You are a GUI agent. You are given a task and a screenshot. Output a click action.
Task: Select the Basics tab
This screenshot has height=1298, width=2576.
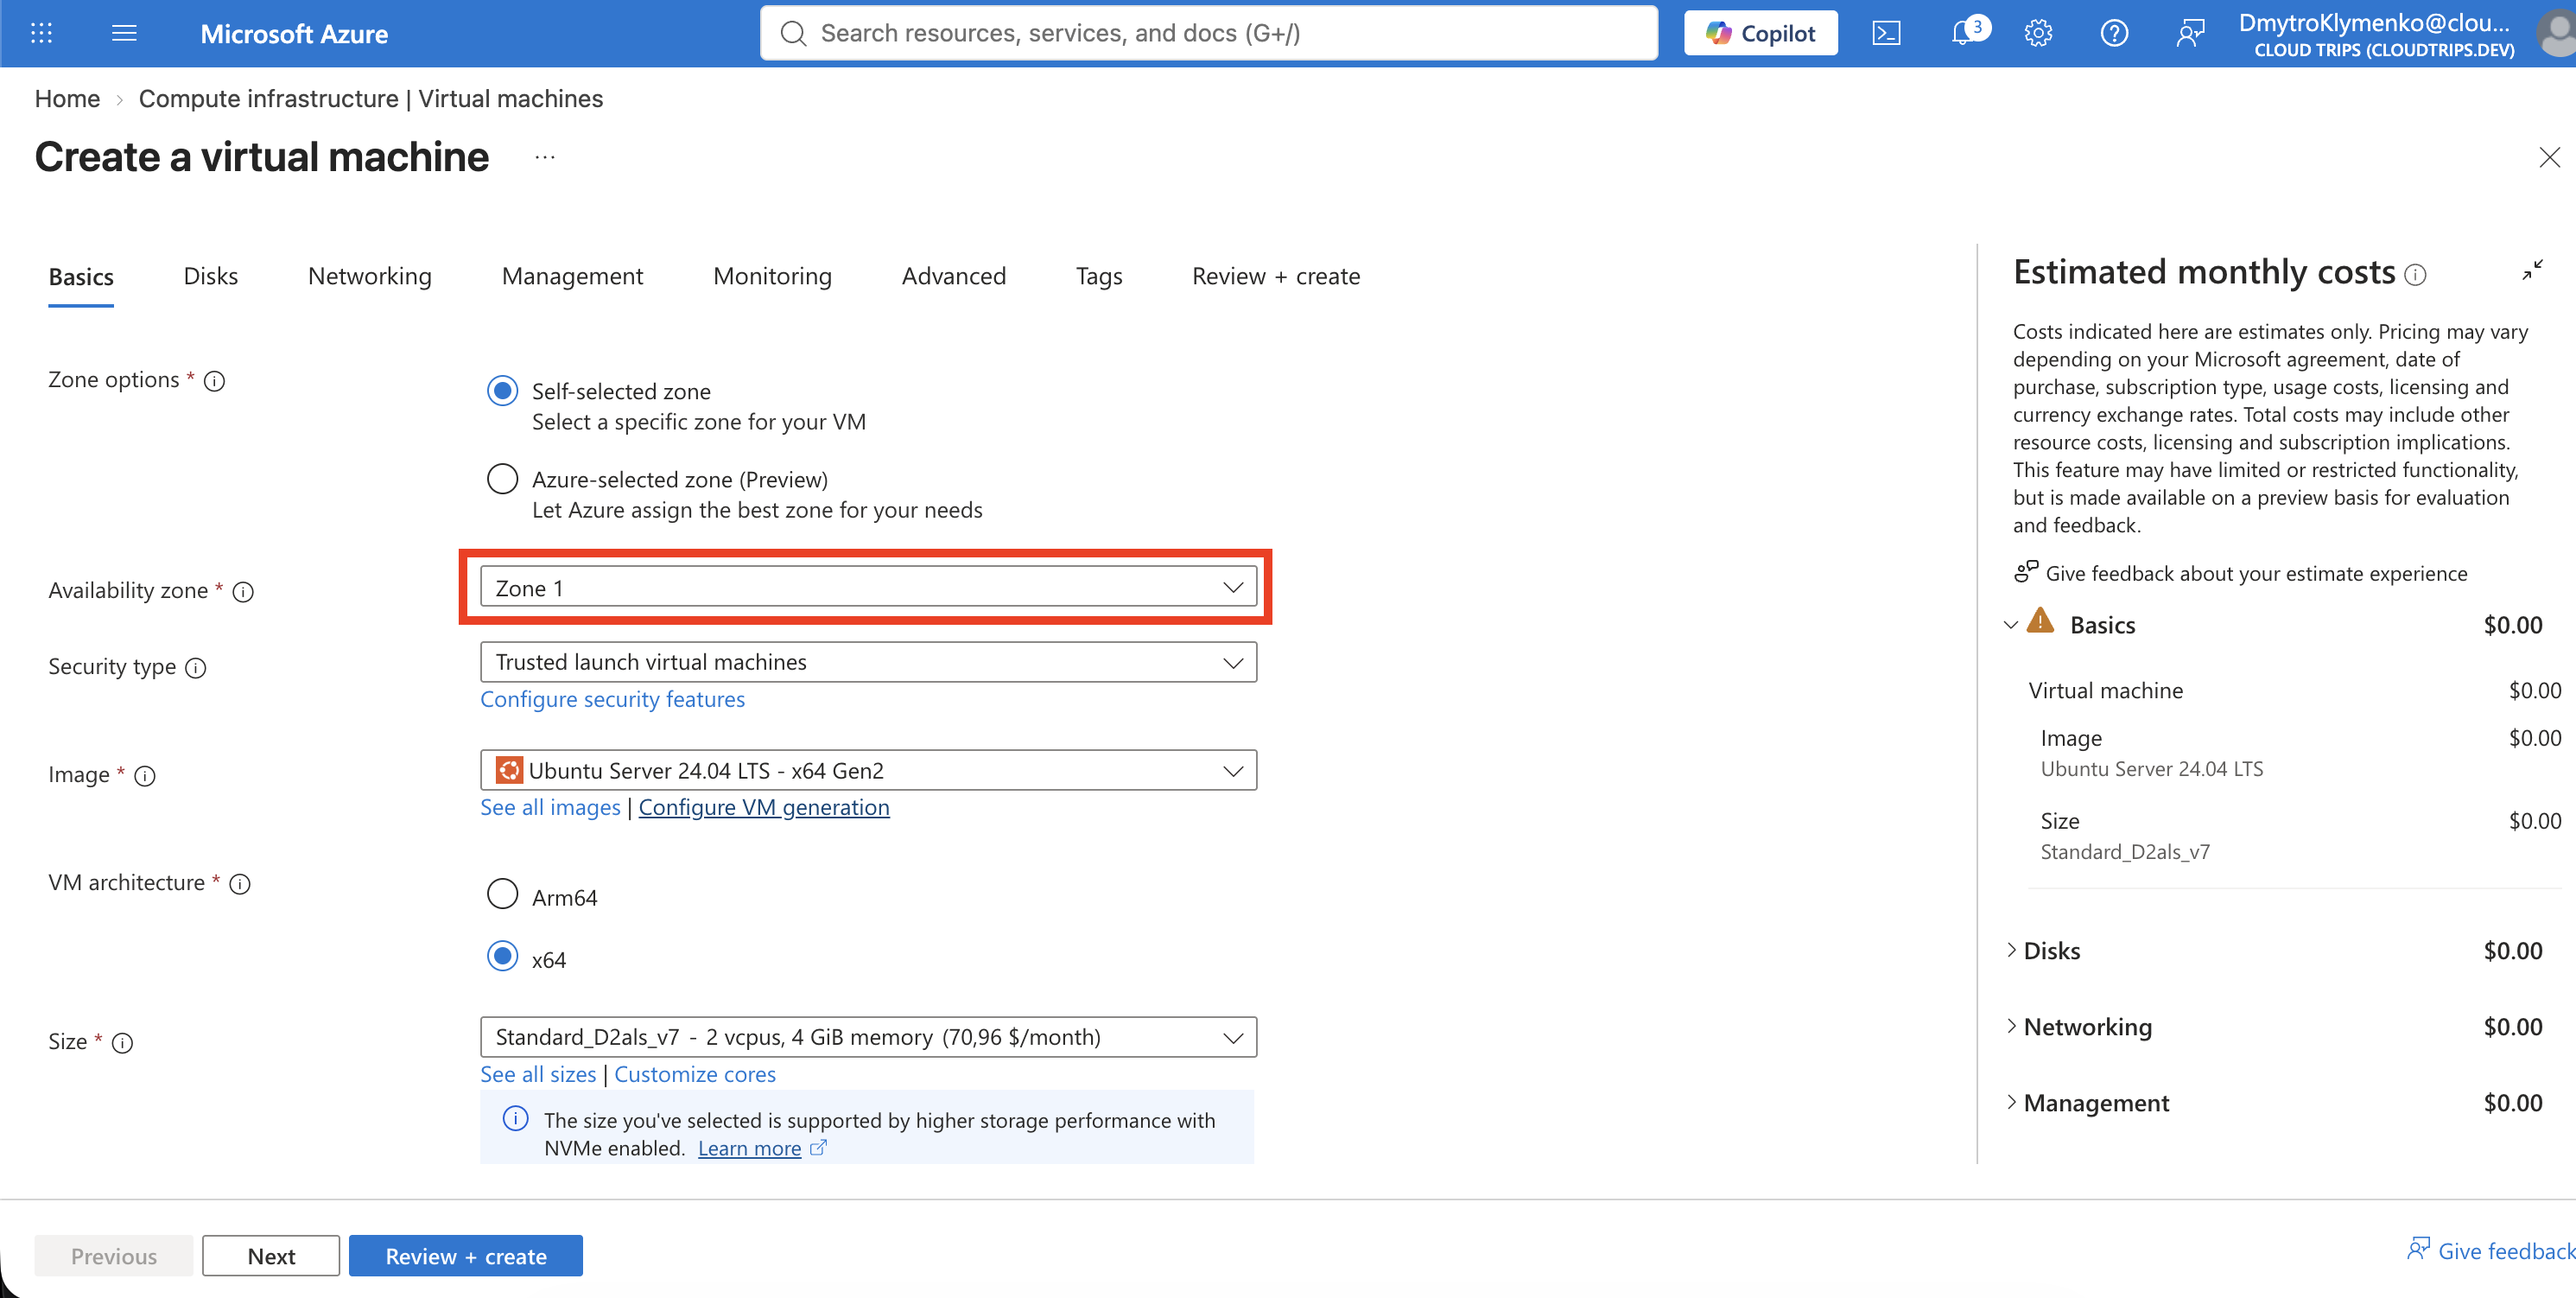point(81,277)
